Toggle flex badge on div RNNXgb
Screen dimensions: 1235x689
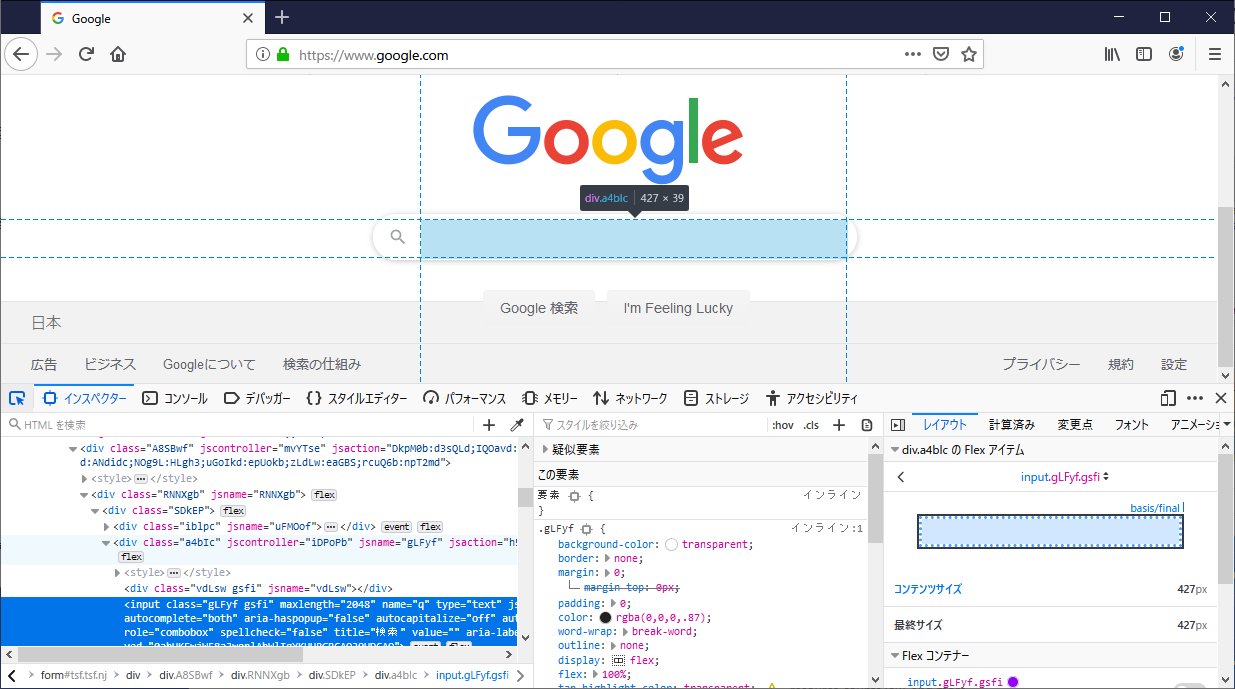point(324,494)
